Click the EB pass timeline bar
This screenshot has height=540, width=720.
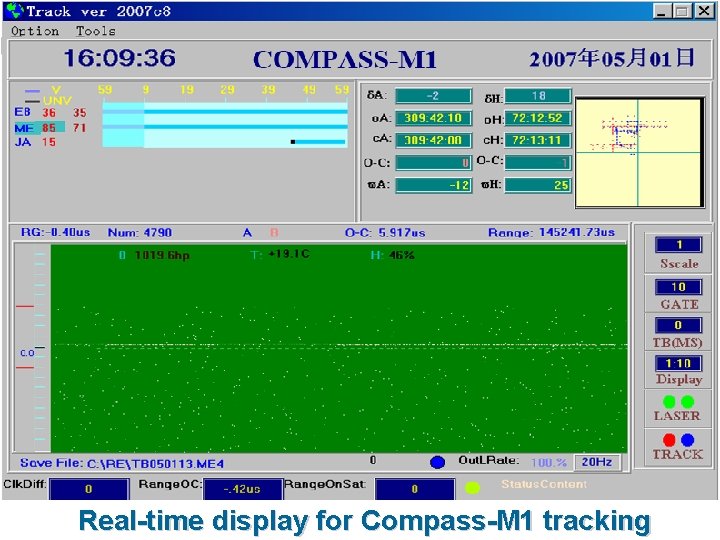coord(225,112)
